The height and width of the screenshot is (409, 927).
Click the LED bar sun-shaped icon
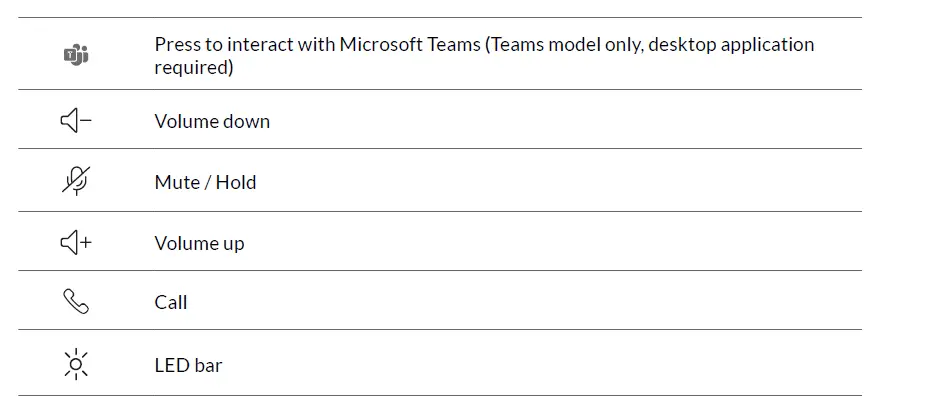coord(76,364)
